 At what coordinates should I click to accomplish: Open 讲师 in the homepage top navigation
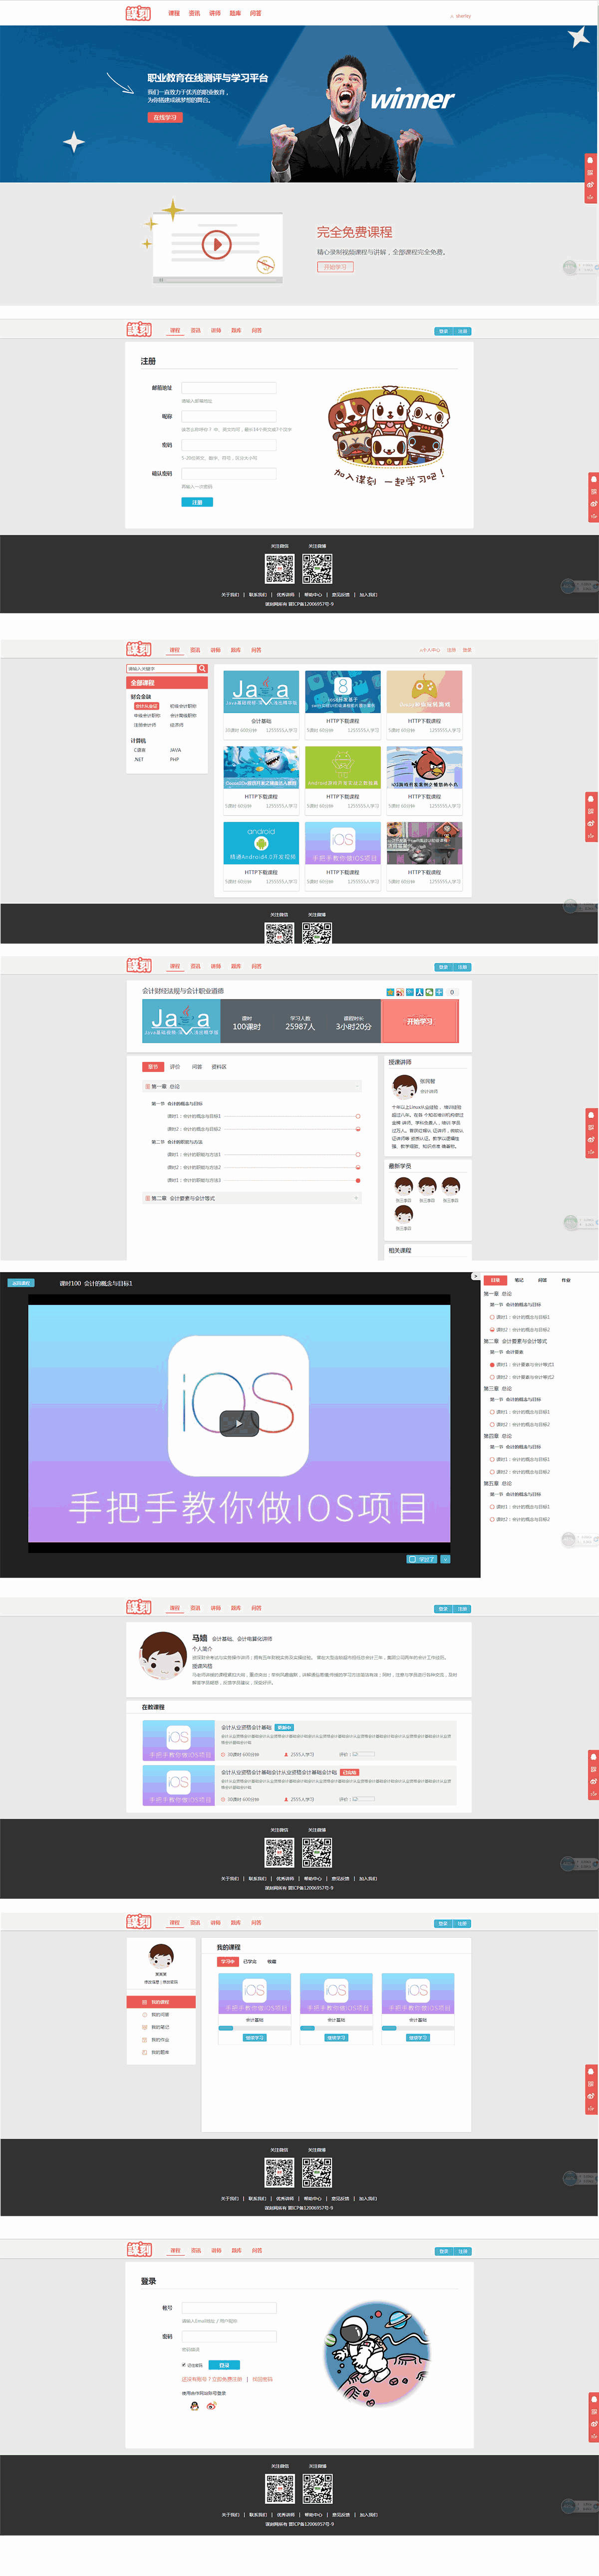coord(214,13)
